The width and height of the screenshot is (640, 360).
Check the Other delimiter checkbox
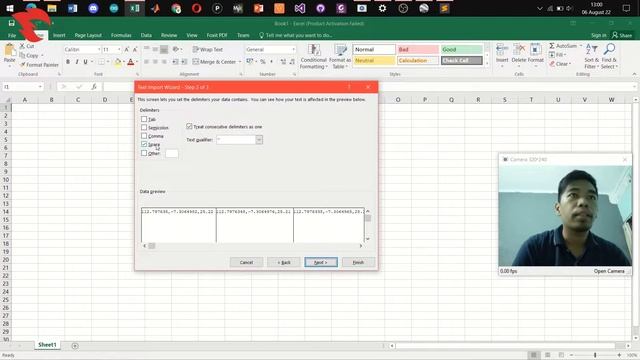click(144, 153)
